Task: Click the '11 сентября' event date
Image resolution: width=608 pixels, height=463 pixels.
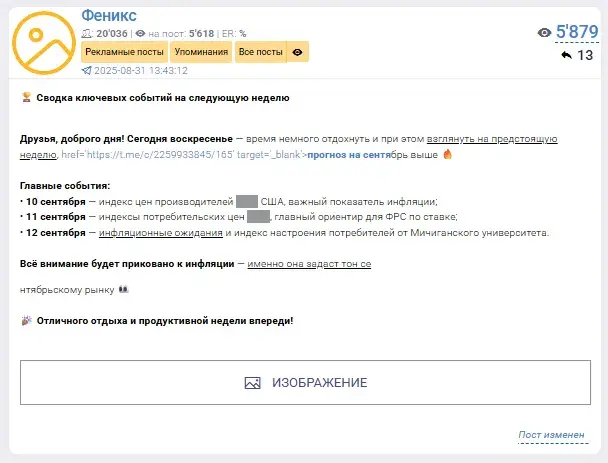Action: point(56,217)
